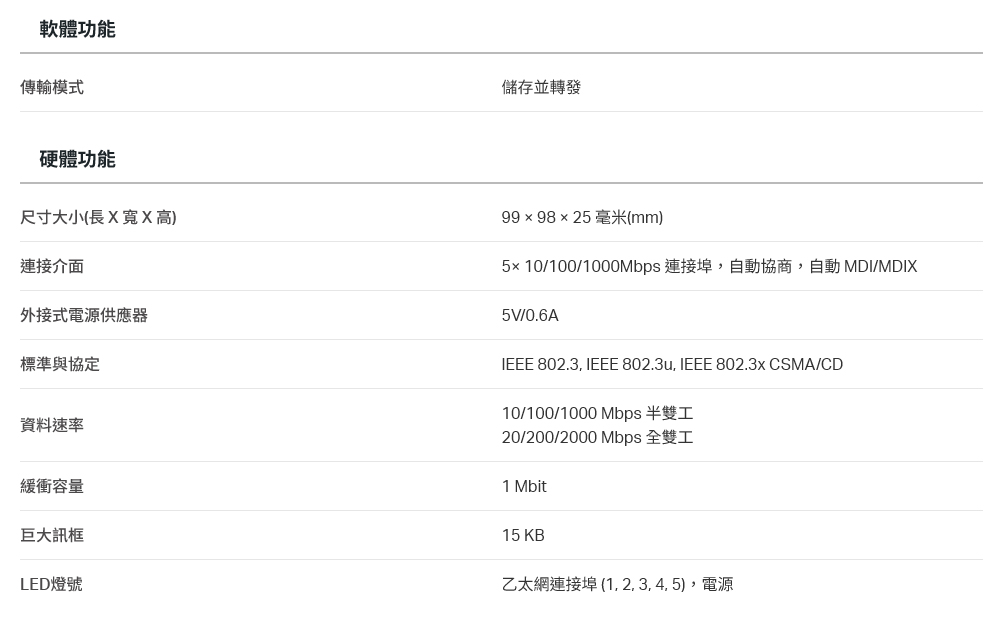Click the 99 × 98 × 25 毫米(mm) value
1000x621 pixels.
[582, 217]
